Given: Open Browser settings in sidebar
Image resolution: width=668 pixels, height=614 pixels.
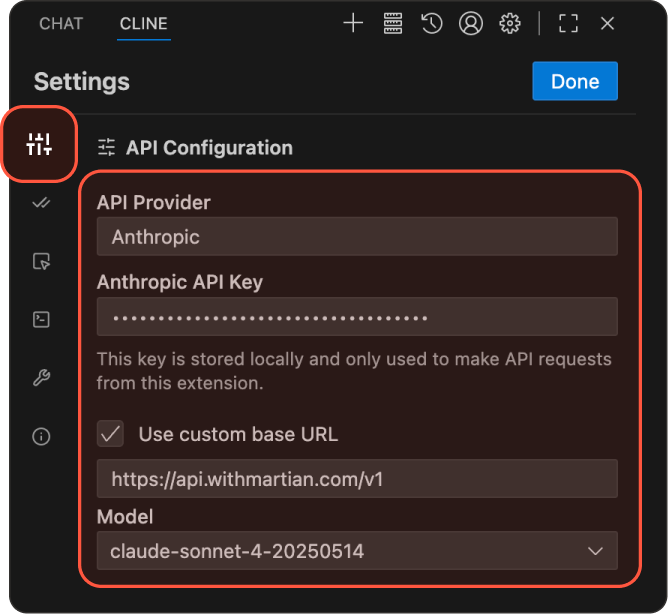Looking at the screenshot, I should (x=41, y=261).
